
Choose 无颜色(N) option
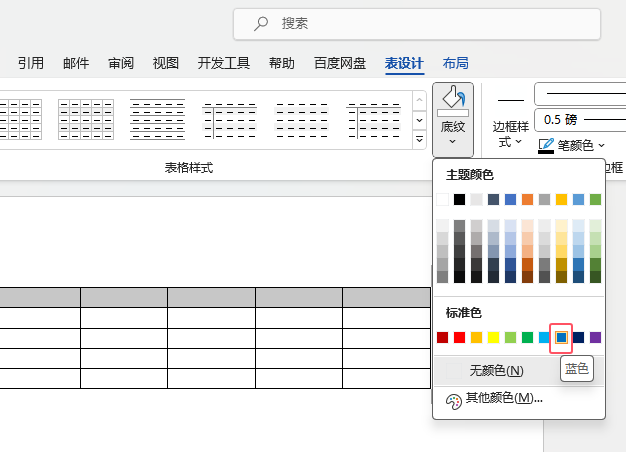click(x=519, y=371)
